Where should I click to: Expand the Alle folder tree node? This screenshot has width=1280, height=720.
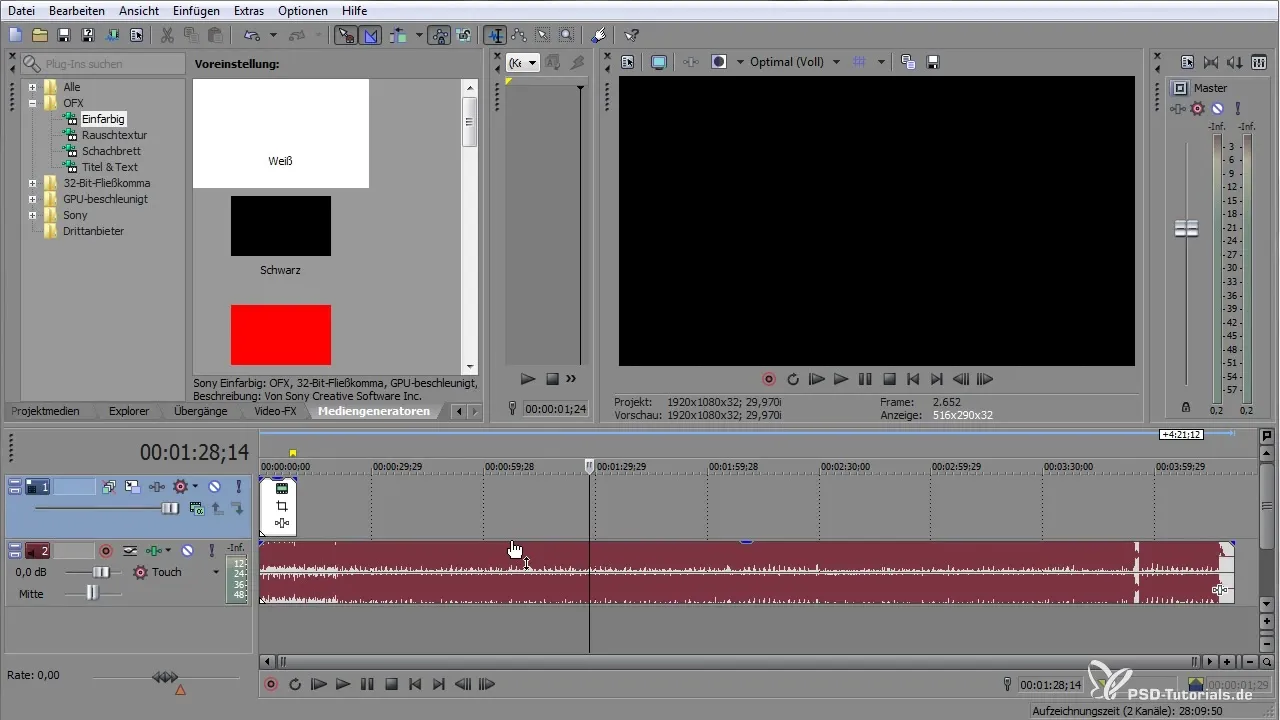[32, 87]
